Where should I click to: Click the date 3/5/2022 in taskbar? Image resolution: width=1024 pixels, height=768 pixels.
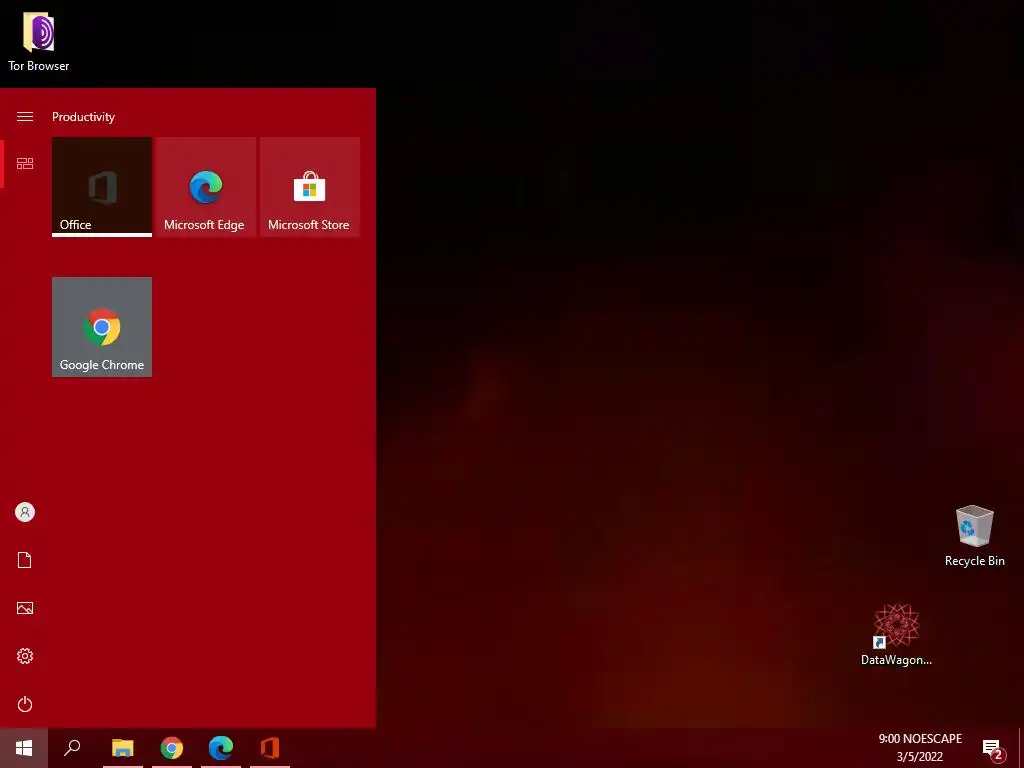pyautogui.click(x=920, y=757)
